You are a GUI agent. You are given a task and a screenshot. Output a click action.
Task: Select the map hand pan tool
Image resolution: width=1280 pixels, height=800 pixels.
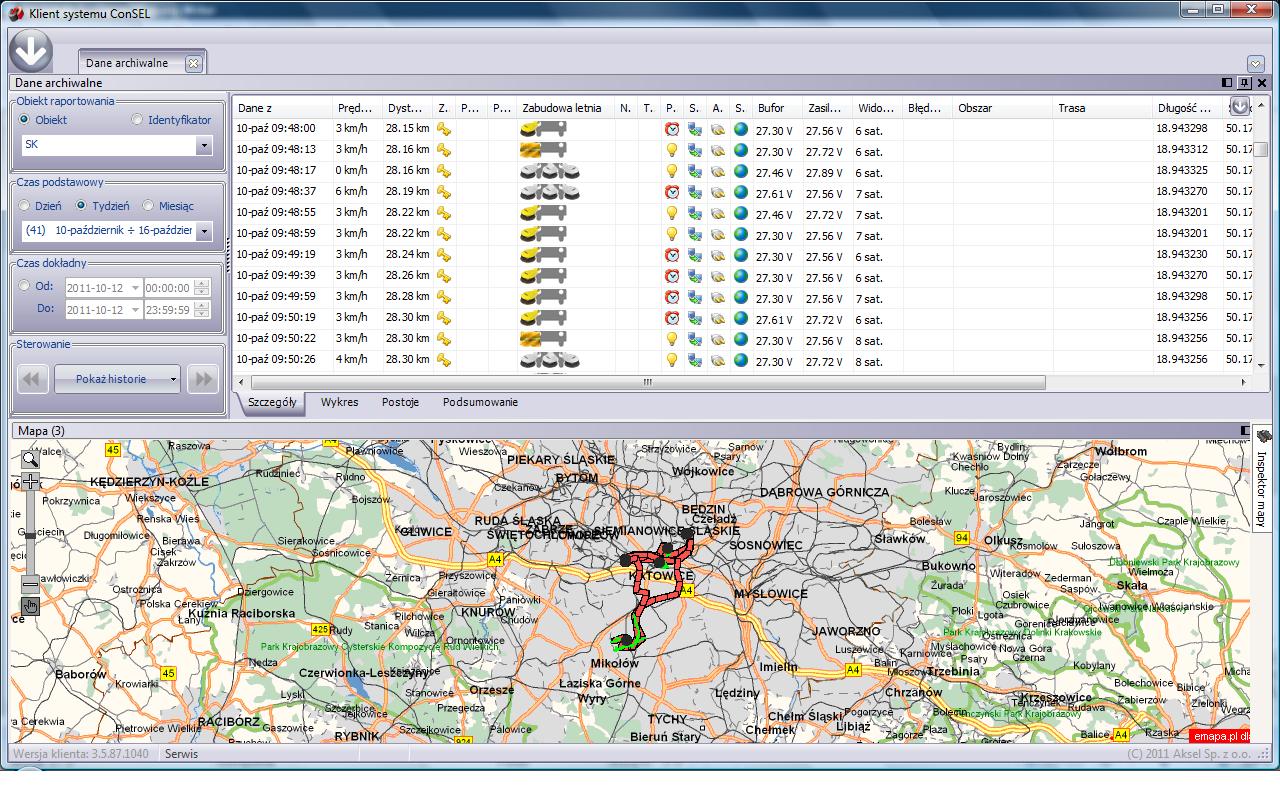[30, 605]
